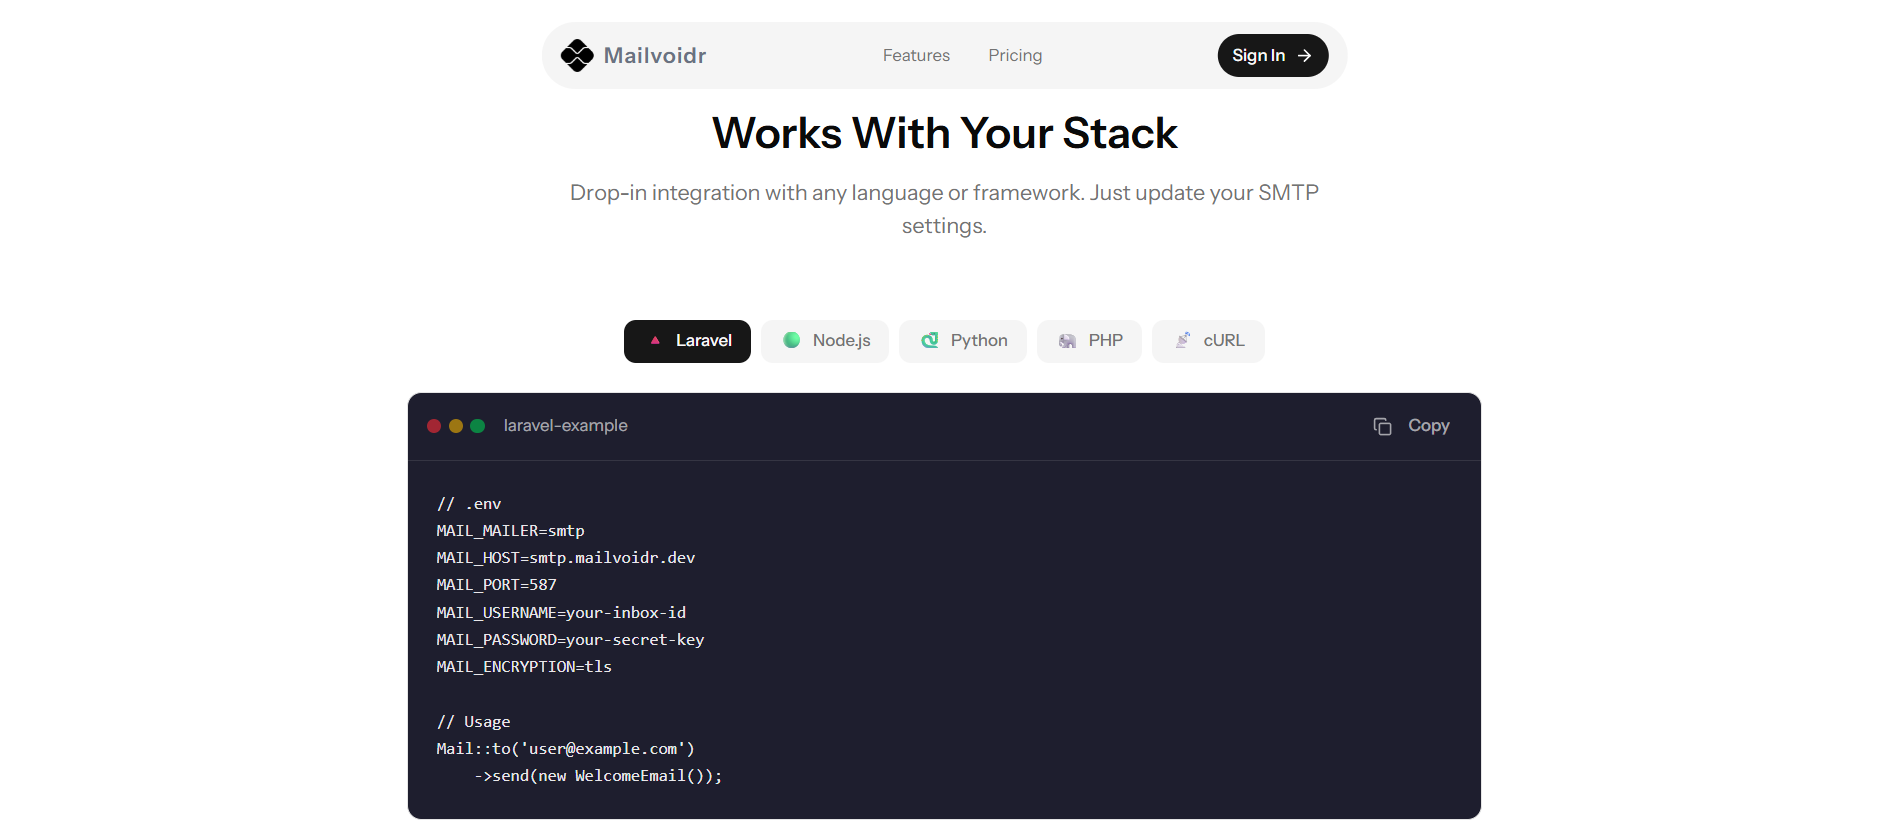Click the yellow window dot in code panel
Image resolution: width=1891 pixels, height=822 pixels.
click(x=456, y=426)
